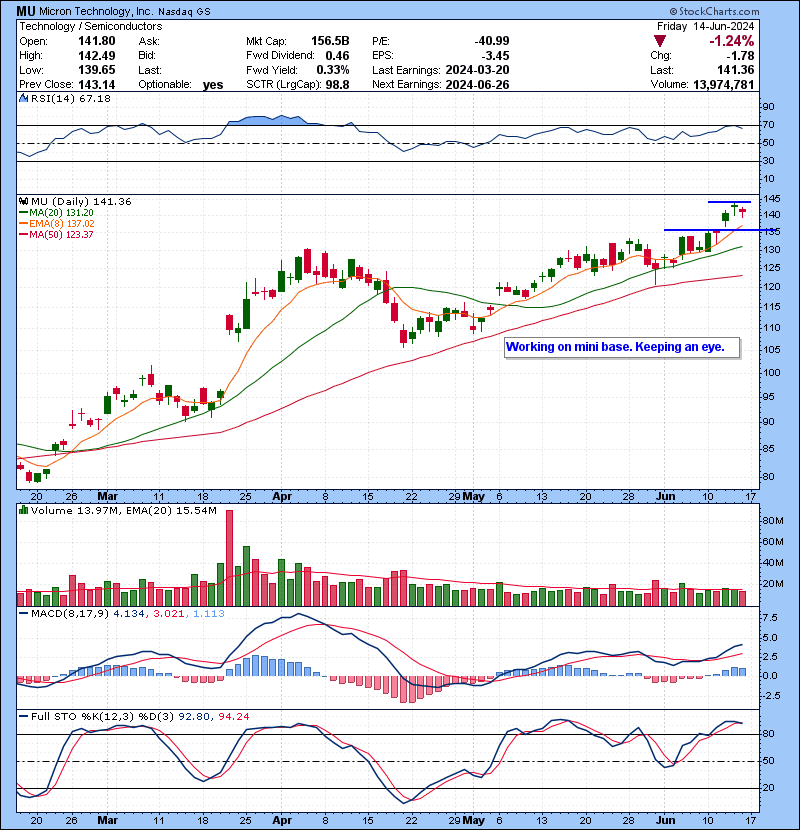Click the Volume value 13,974,781
800x830 pixels.
723,85
